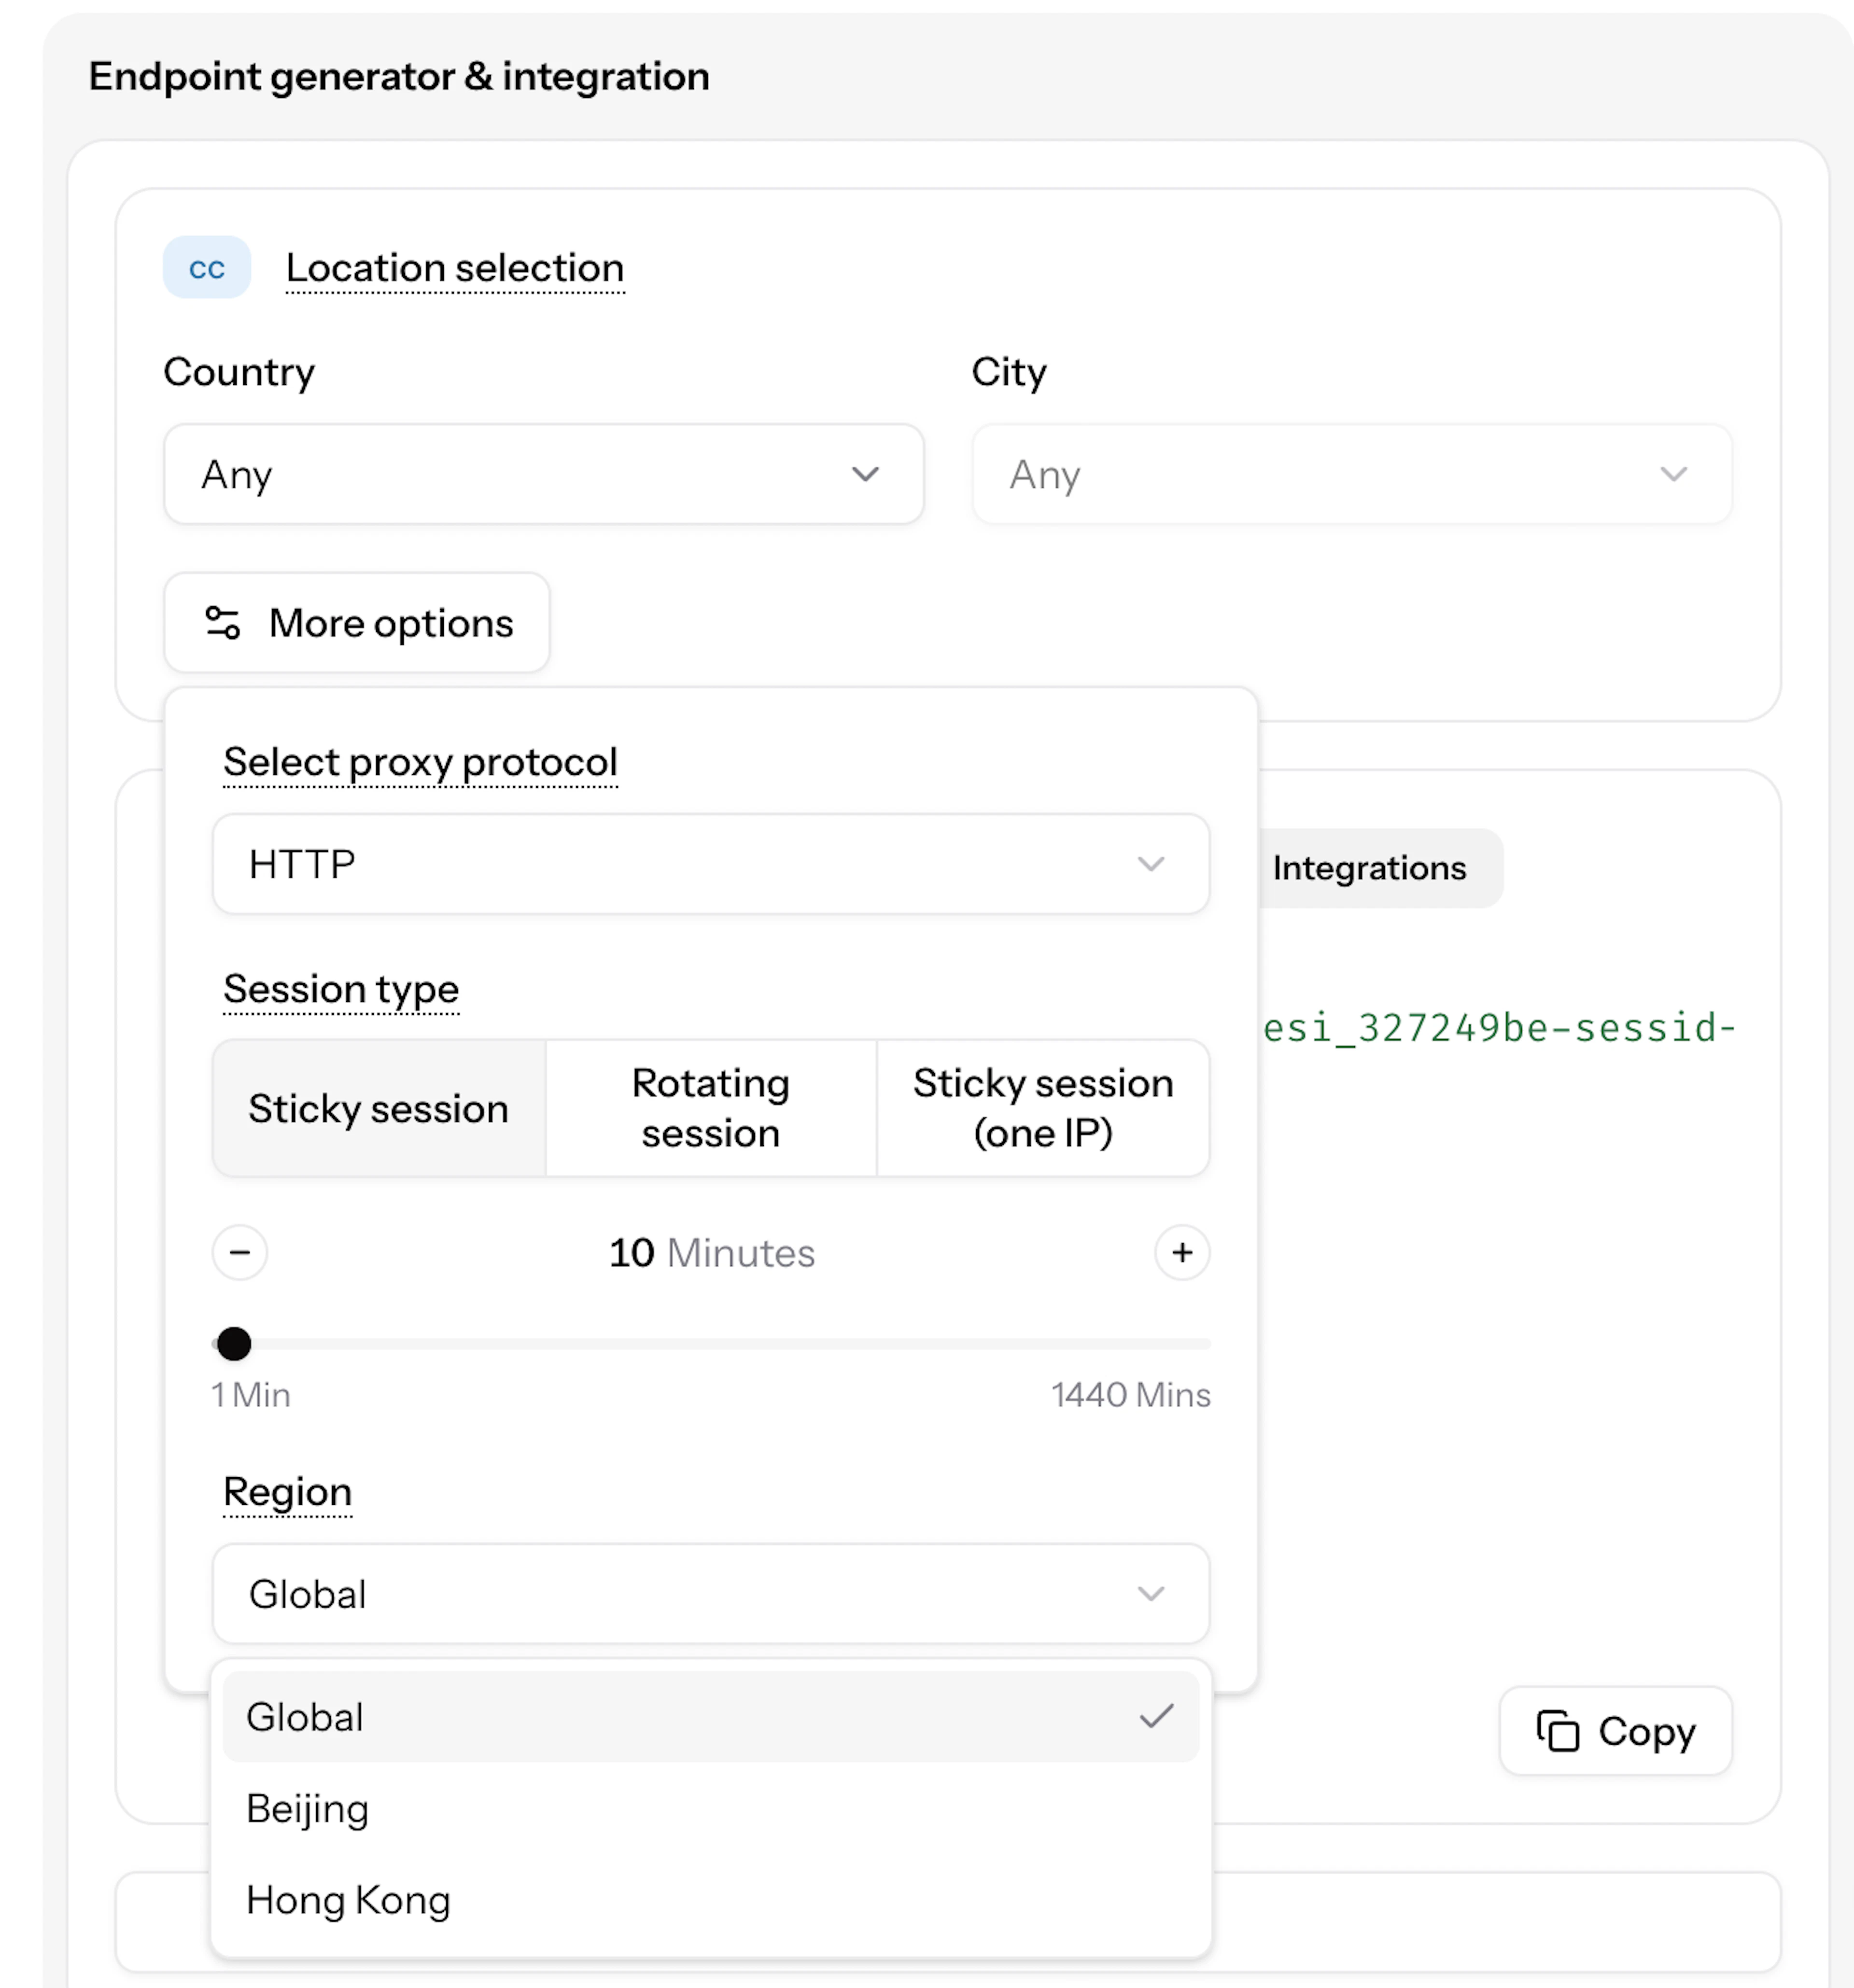Open the City dropdown set to Any
This screenshot has height=1988, width=1854.
point(1352,474)
